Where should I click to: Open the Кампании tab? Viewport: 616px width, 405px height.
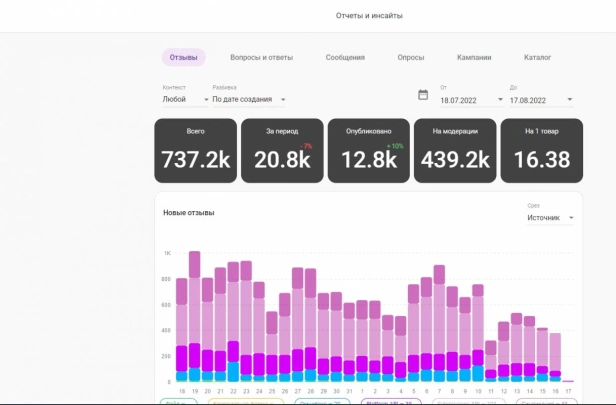point(474,57)
